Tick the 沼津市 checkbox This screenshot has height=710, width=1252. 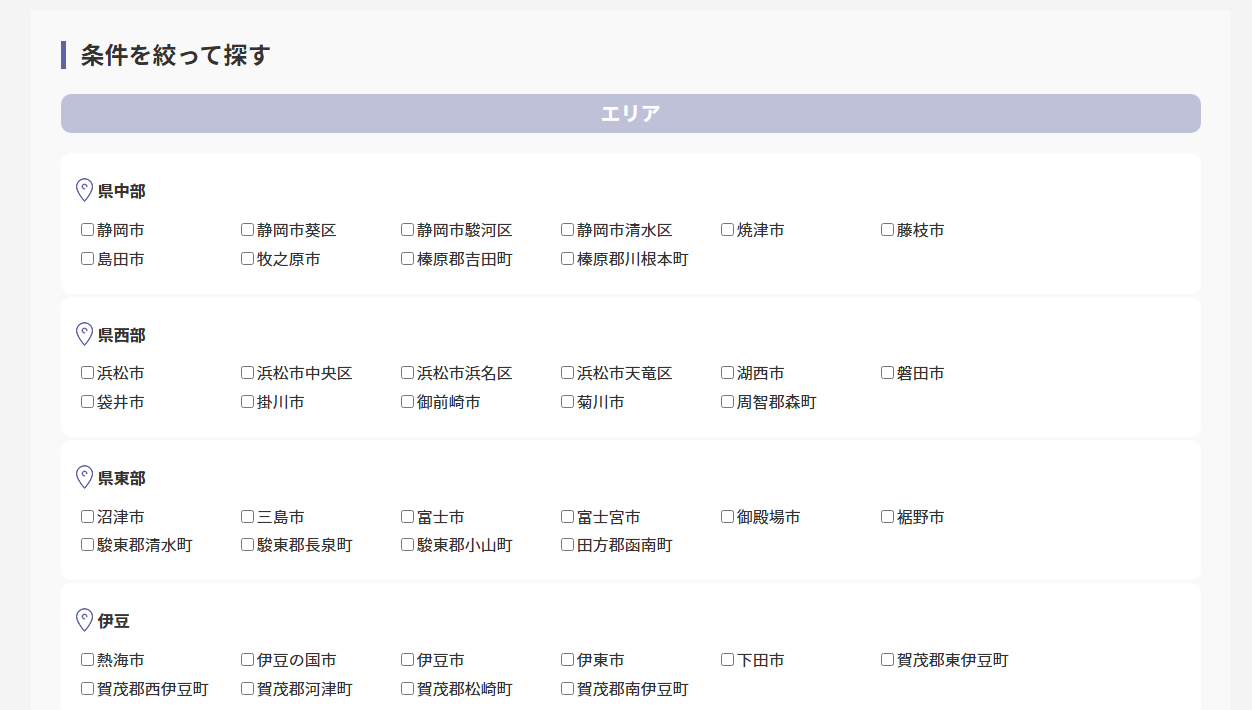pos(87,517)
